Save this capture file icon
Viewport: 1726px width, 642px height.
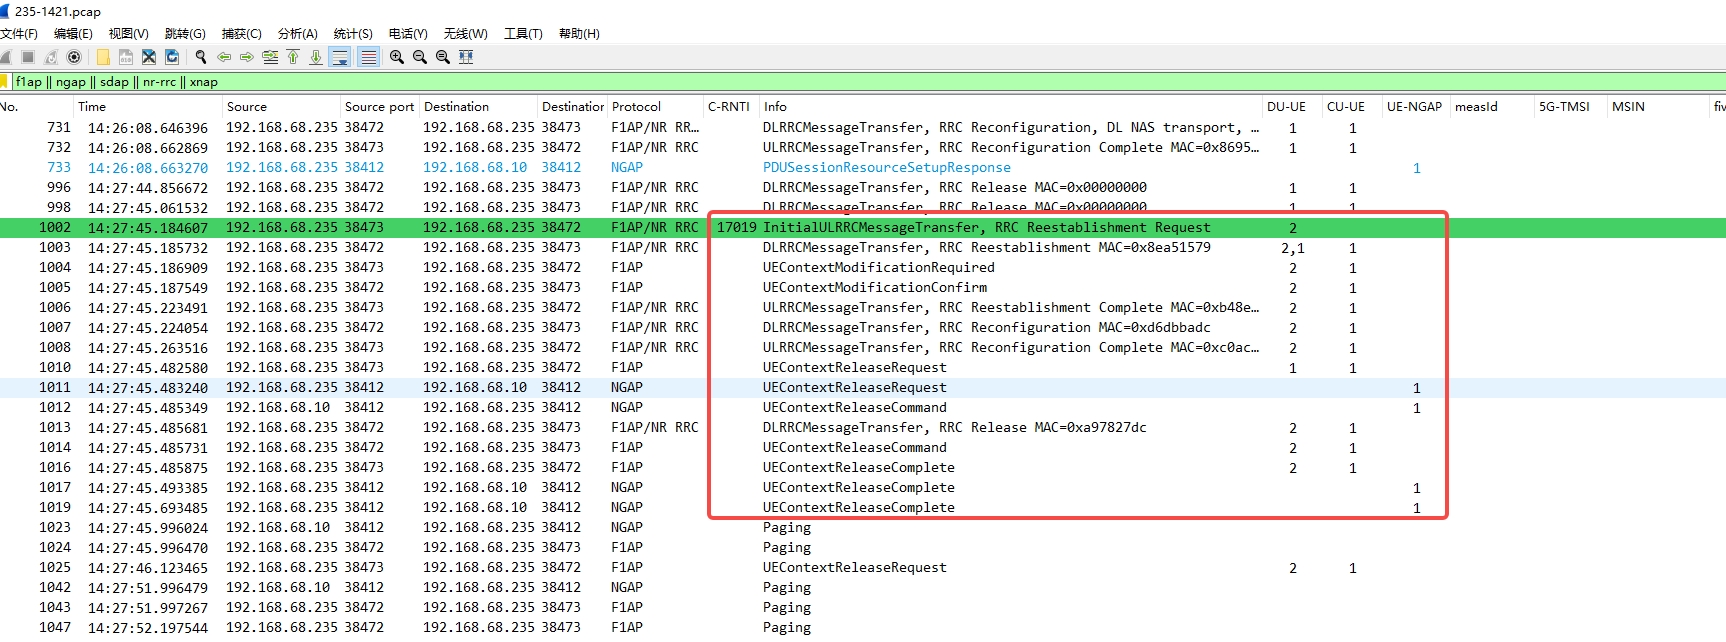click(126, 57)
